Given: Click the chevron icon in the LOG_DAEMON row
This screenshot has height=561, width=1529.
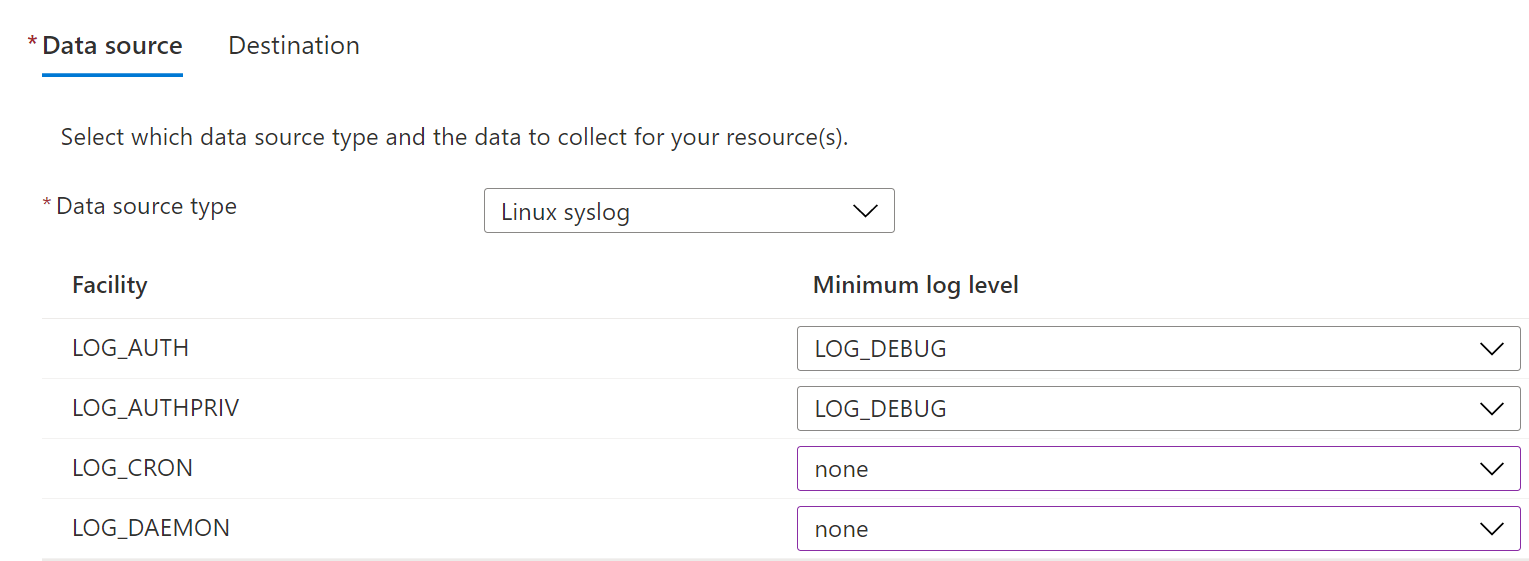Looking at the screenshot, I should coord(1491,529).
